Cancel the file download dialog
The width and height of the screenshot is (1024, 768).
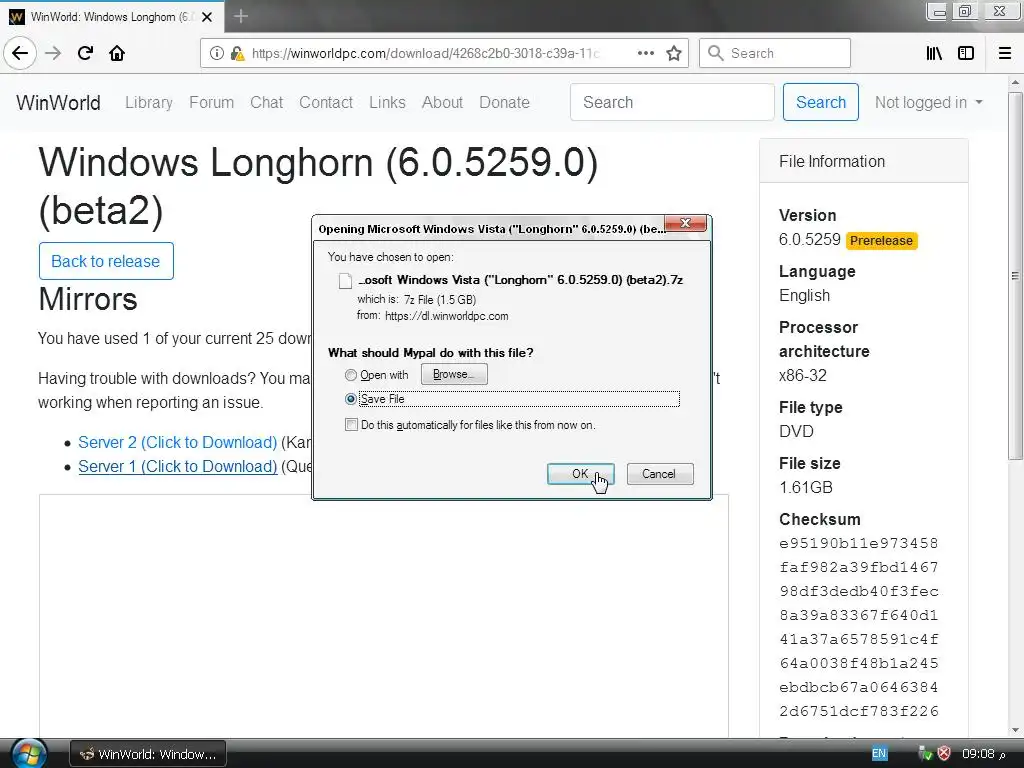pos(660,474)
